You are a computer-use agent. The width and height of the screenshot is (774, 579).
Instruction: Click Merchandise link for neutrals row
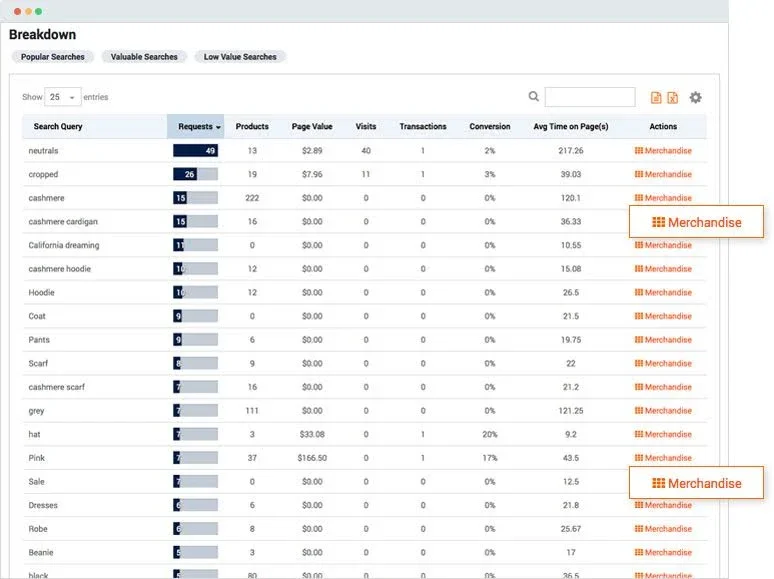point(663,151)
